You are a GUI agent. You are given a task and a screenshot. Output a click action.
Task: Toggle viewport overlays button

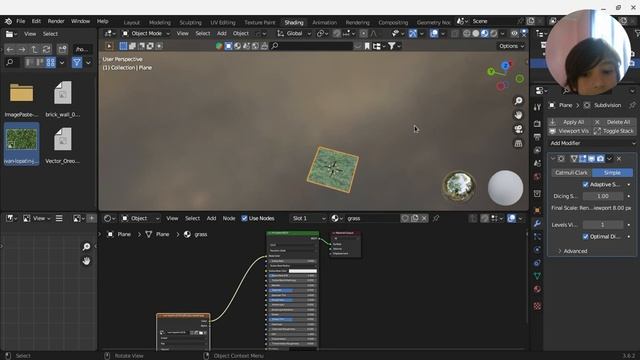[x=434, y=33]
